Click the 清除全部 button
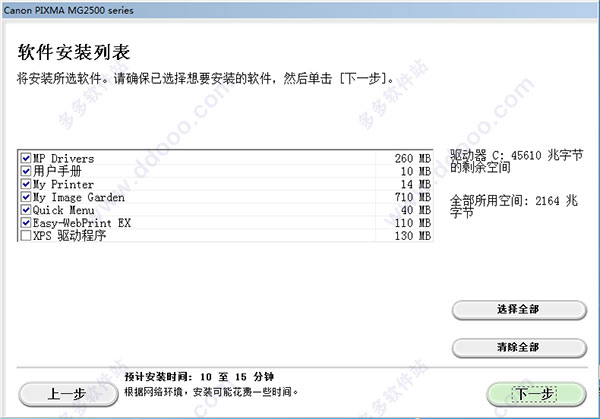600x419 pixels. (x=519, y=347)
